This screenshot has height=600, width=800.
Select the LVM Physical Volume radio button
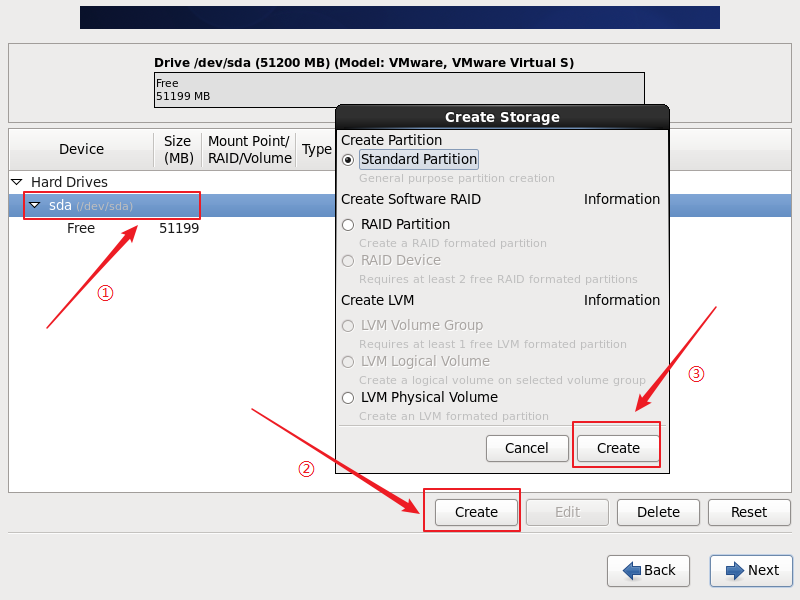348,397
